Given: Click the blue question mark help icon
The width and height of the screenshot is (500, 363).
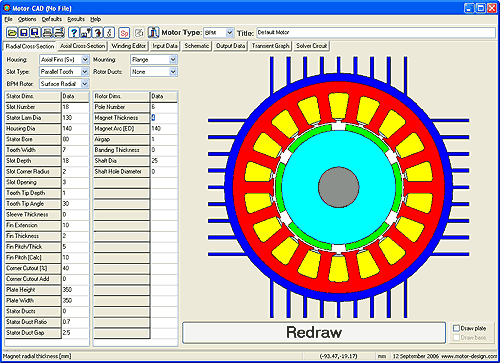Looking at the screenshot, I should point(74,32).
